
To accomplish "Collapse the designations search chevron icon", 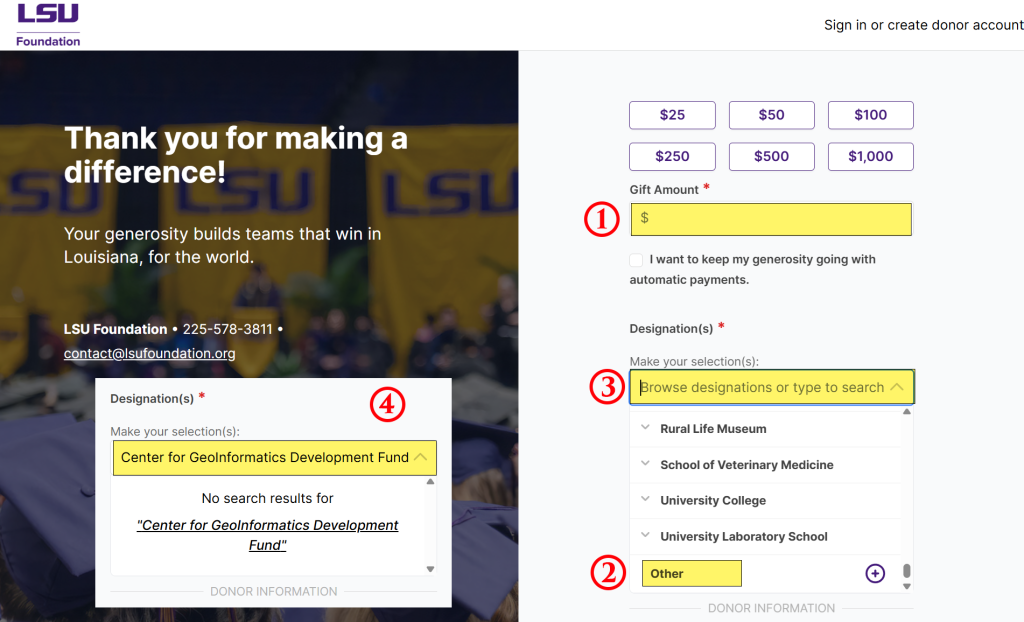I will [x=897, y=387].
